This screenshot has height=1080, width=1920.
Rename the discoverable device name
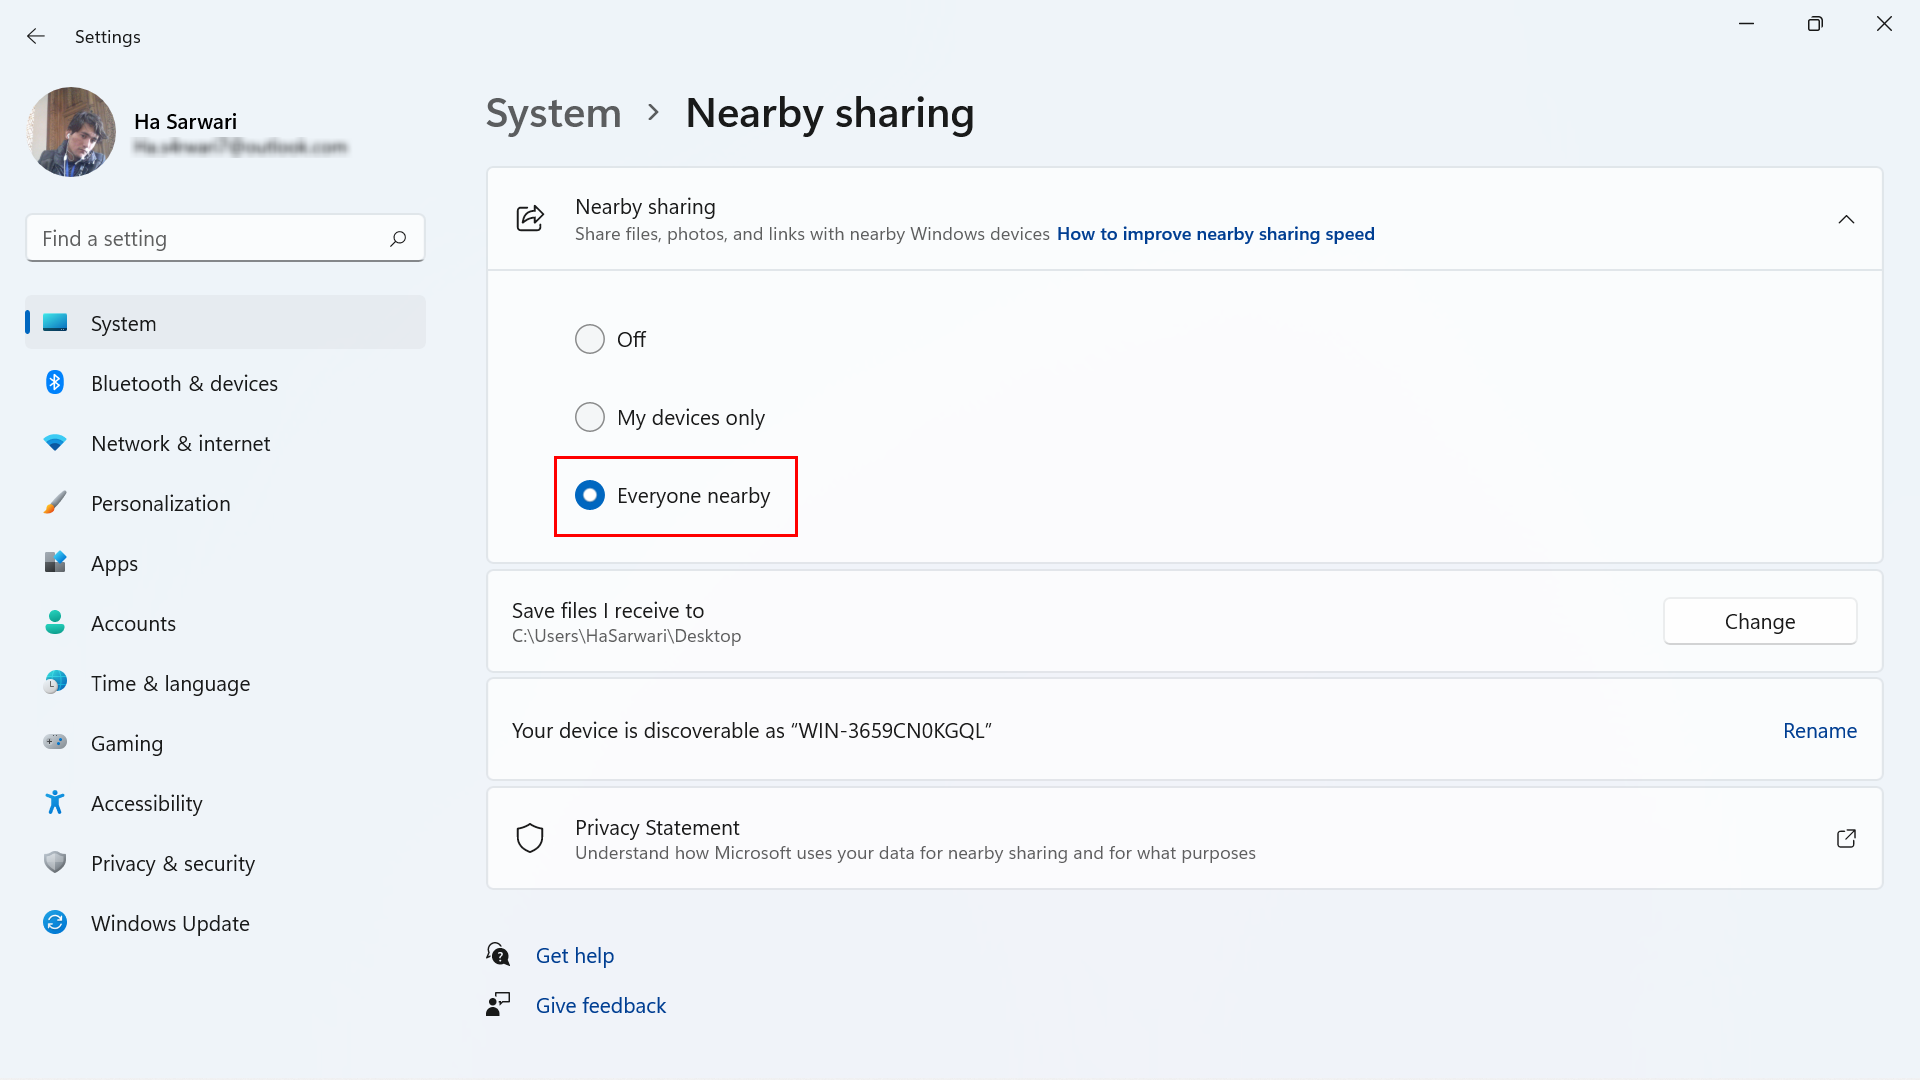(1819, 730)
